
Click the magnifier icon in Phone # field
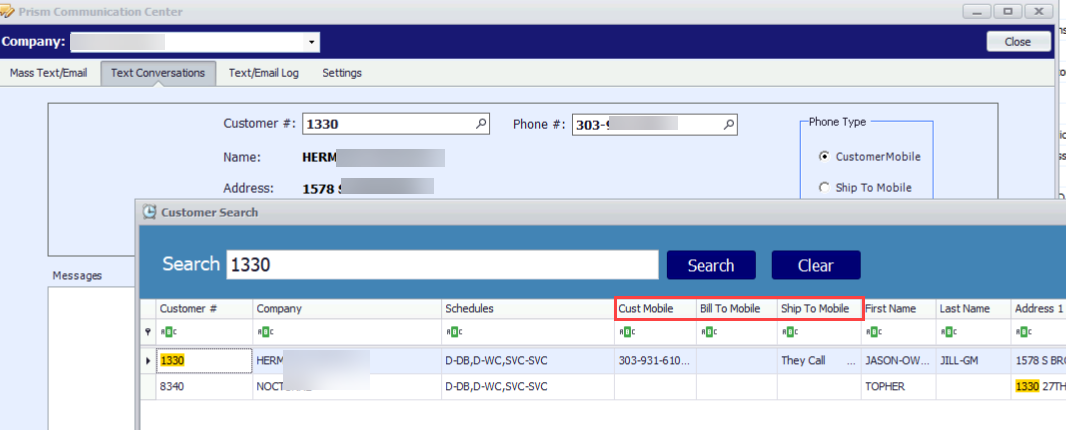pyautogui.click(x=728, y=125)
